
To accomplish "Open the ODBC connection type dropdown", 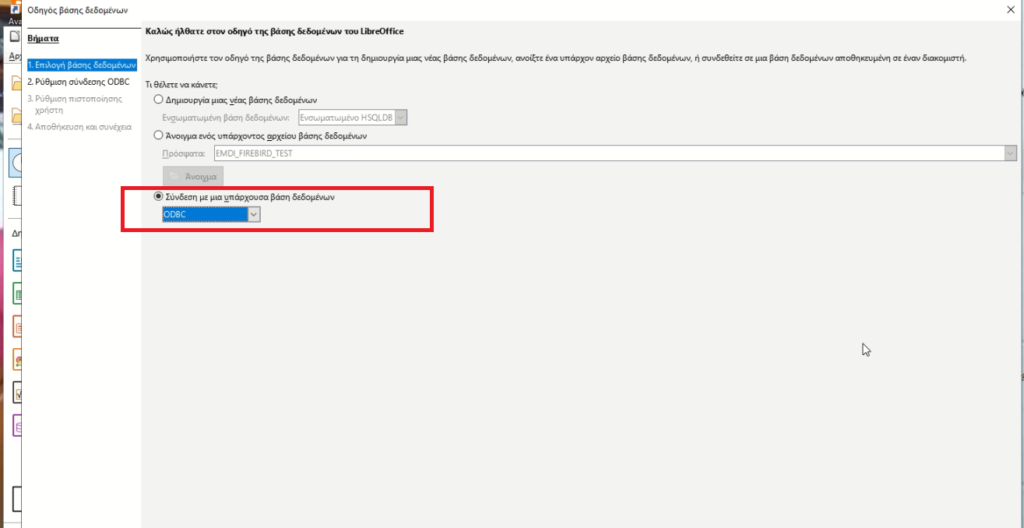I will point(254,215).
